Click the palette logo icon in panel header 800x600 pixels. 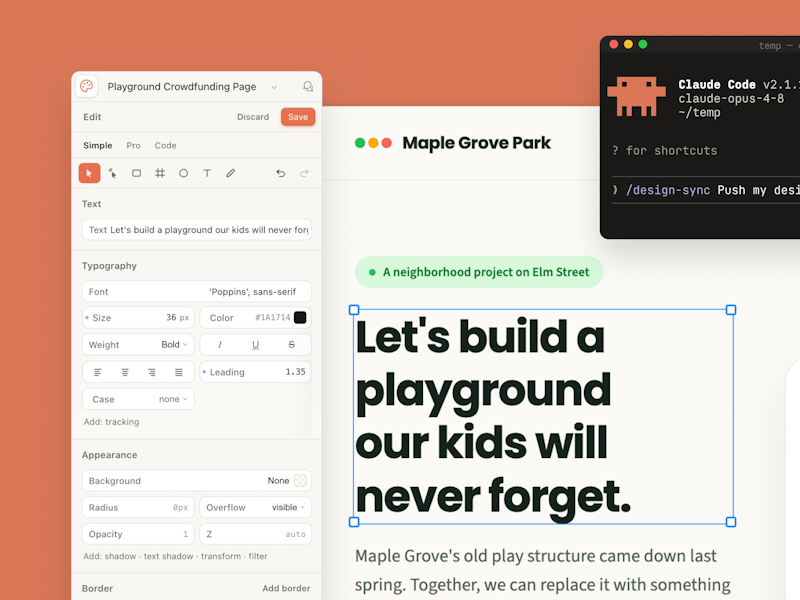87,86
